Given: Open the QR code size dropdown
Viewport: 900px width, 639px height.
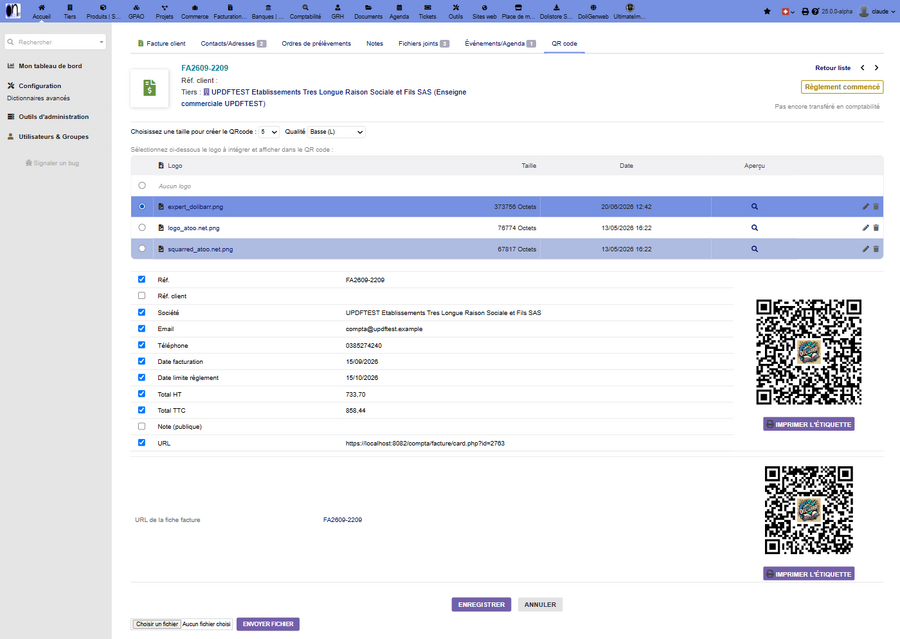Looking at the screenshot, I should [x=269, y=132].
